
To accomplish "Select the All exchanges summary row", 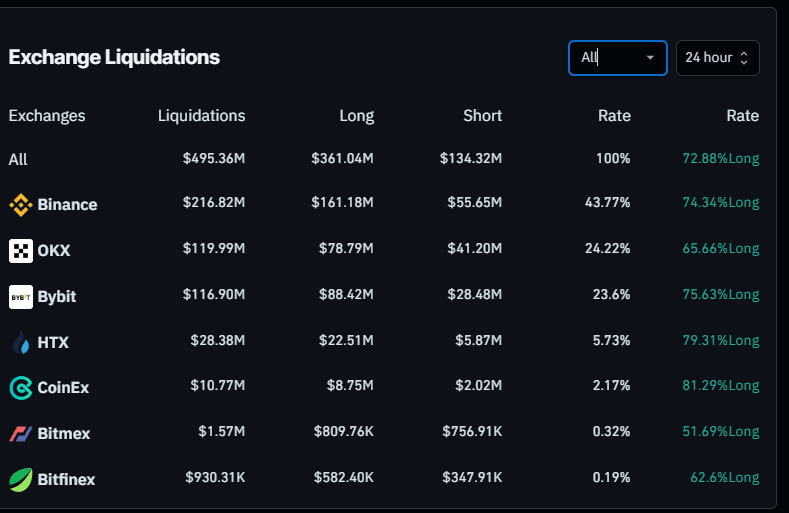I will pyautogui.click(x=18, y=159).
